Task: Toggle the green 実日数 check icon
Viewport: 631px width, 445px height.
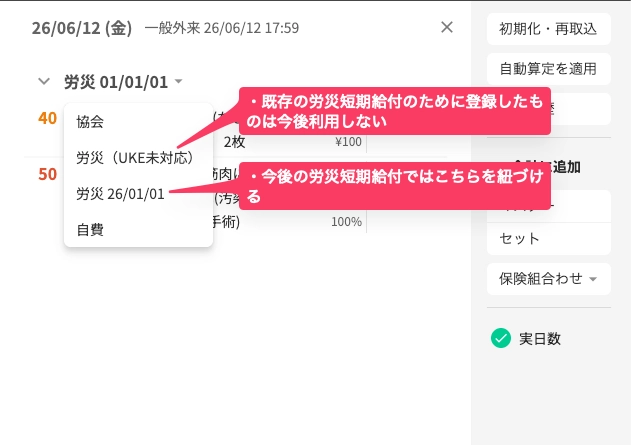Action: (501, 338)
